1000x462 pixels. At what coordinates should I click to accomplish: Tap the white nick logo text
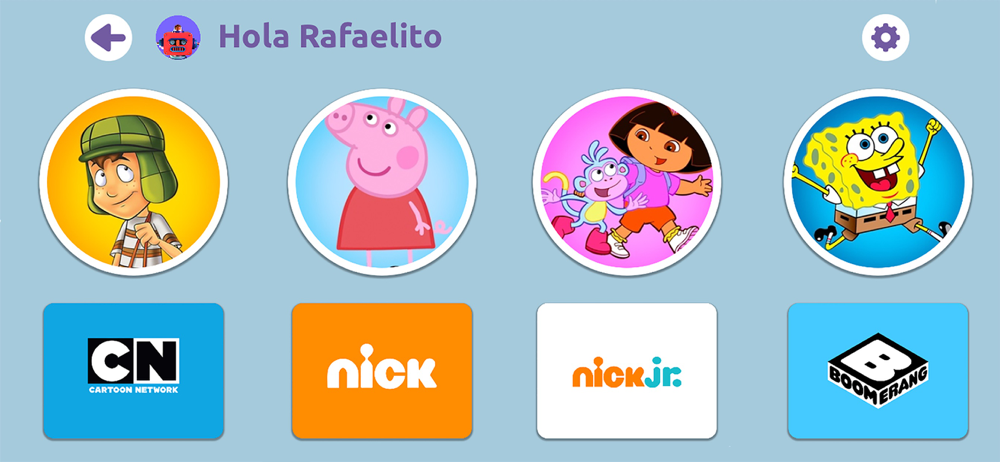coord(382,367)
